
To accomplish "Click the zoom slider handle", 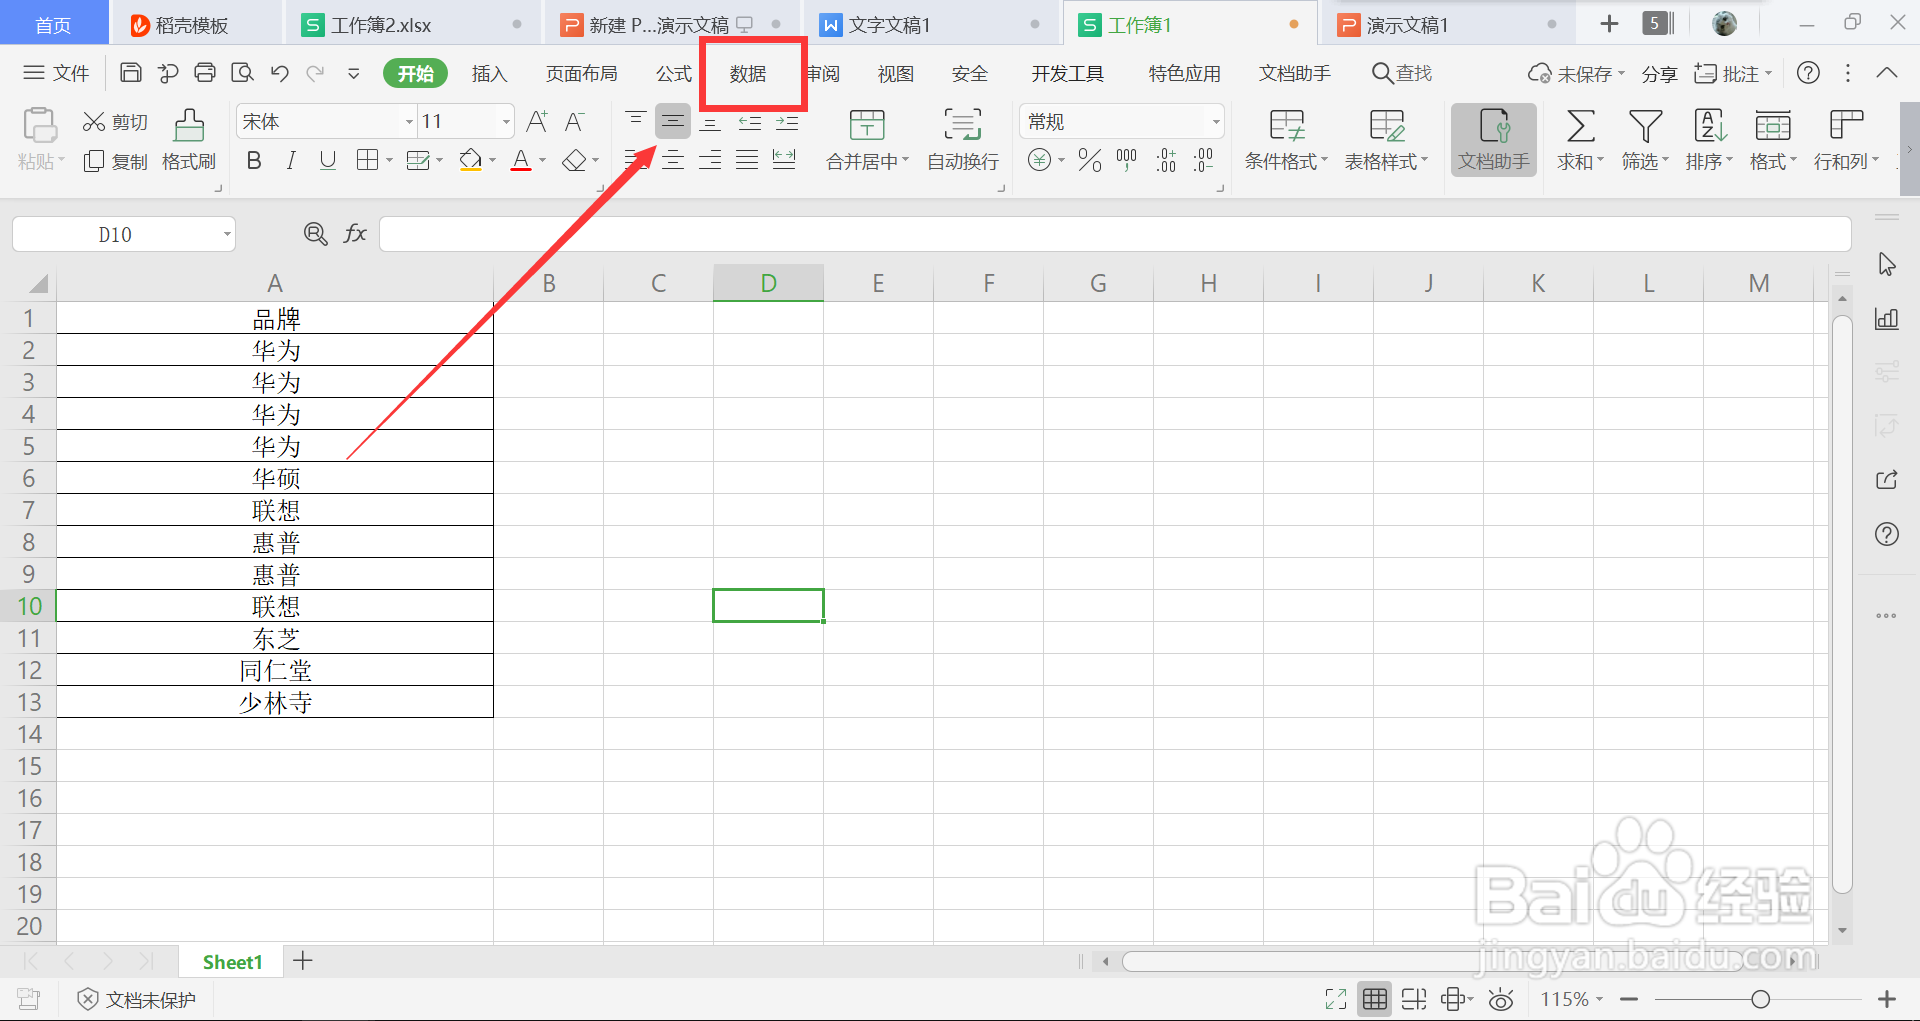I will [x=1761, y=999].
